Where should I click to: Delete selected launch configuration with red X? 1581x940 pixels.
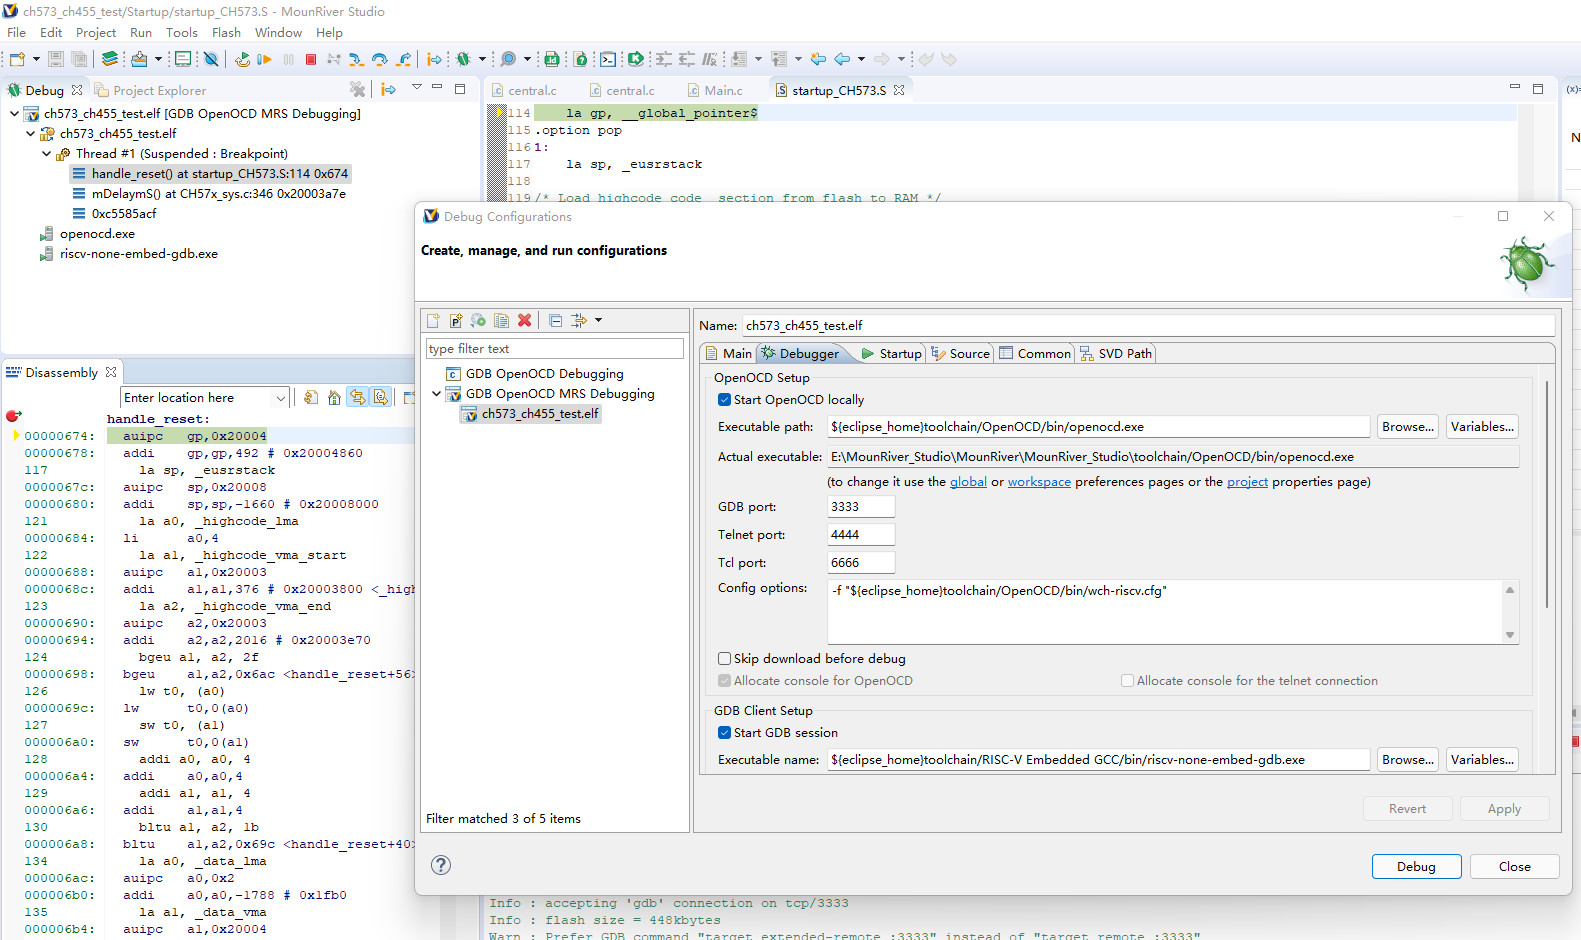click(x=524, y=320)
